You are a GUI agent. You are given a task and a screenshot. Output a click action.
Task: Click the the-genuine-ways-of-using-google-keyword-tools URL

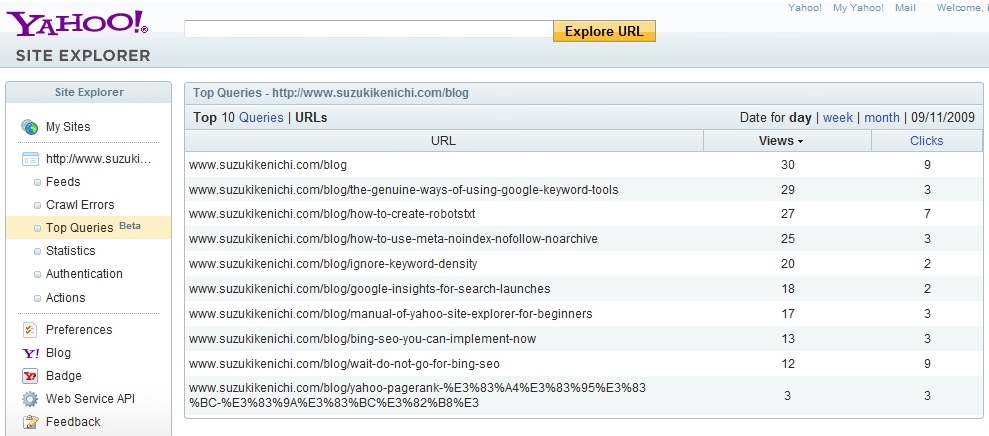[x=404, y=189]
